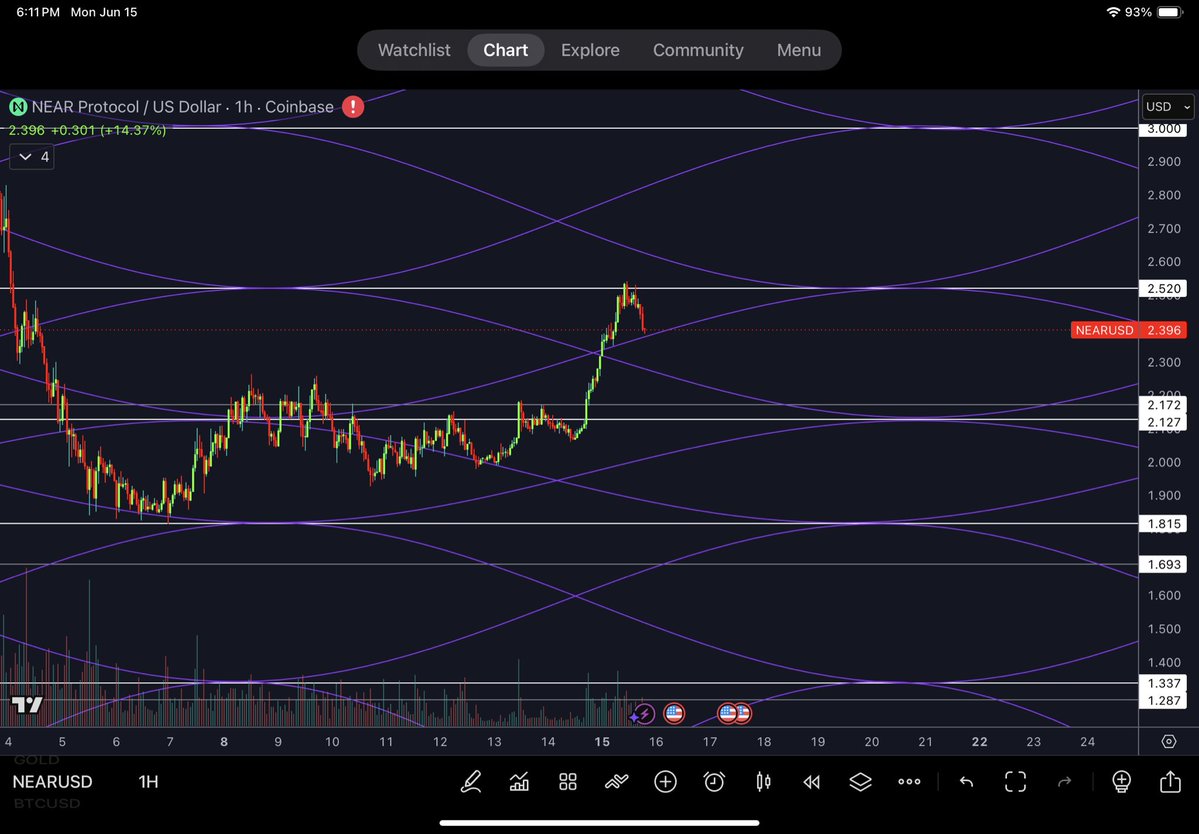Select the 3.000 horizontal line price label

click(1163, 128)
